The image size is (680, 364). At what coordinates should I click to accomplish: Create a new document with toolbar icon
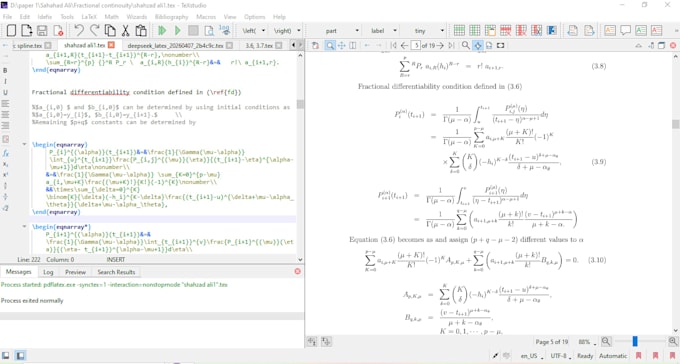point(11,31)
